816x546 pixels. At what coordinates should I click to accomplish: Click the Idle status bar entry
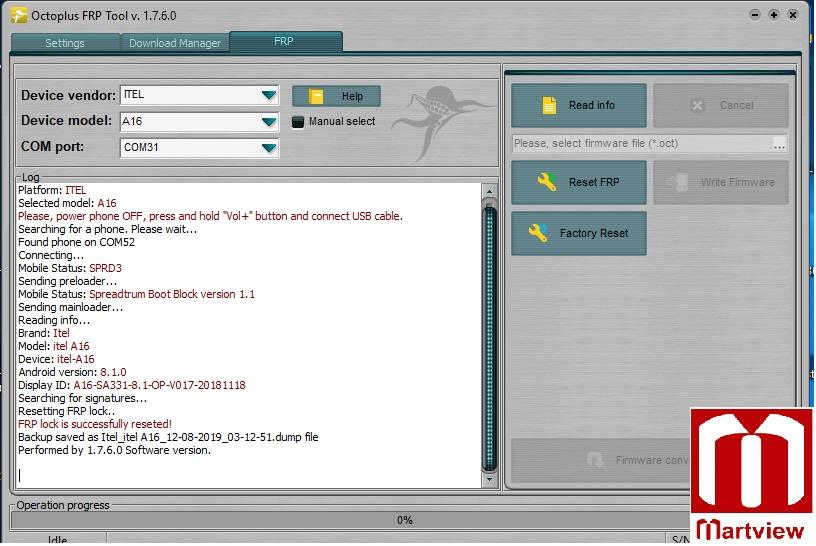point(58,539)
